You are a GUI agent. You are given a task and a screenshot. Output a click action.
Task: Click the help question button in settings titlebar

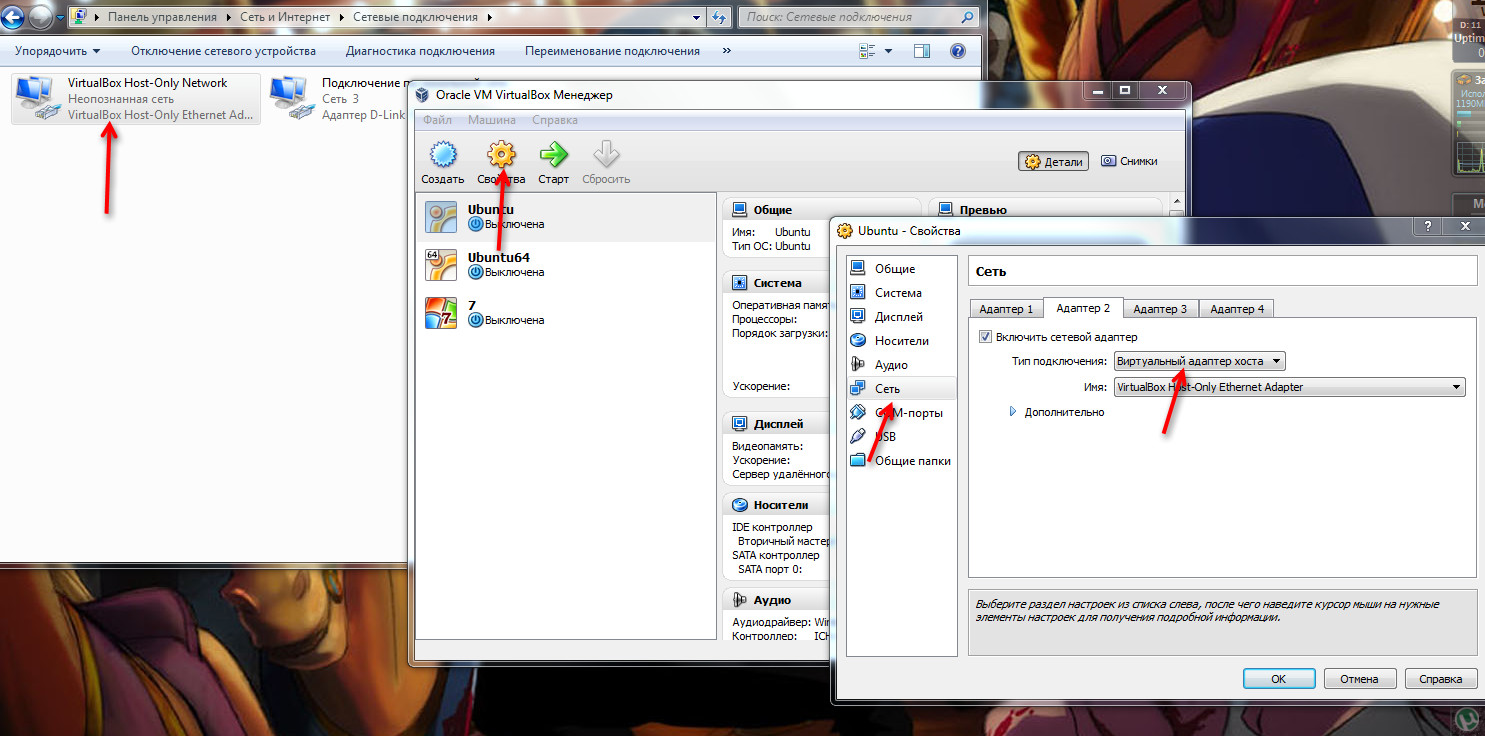(x=1427, y=227)
